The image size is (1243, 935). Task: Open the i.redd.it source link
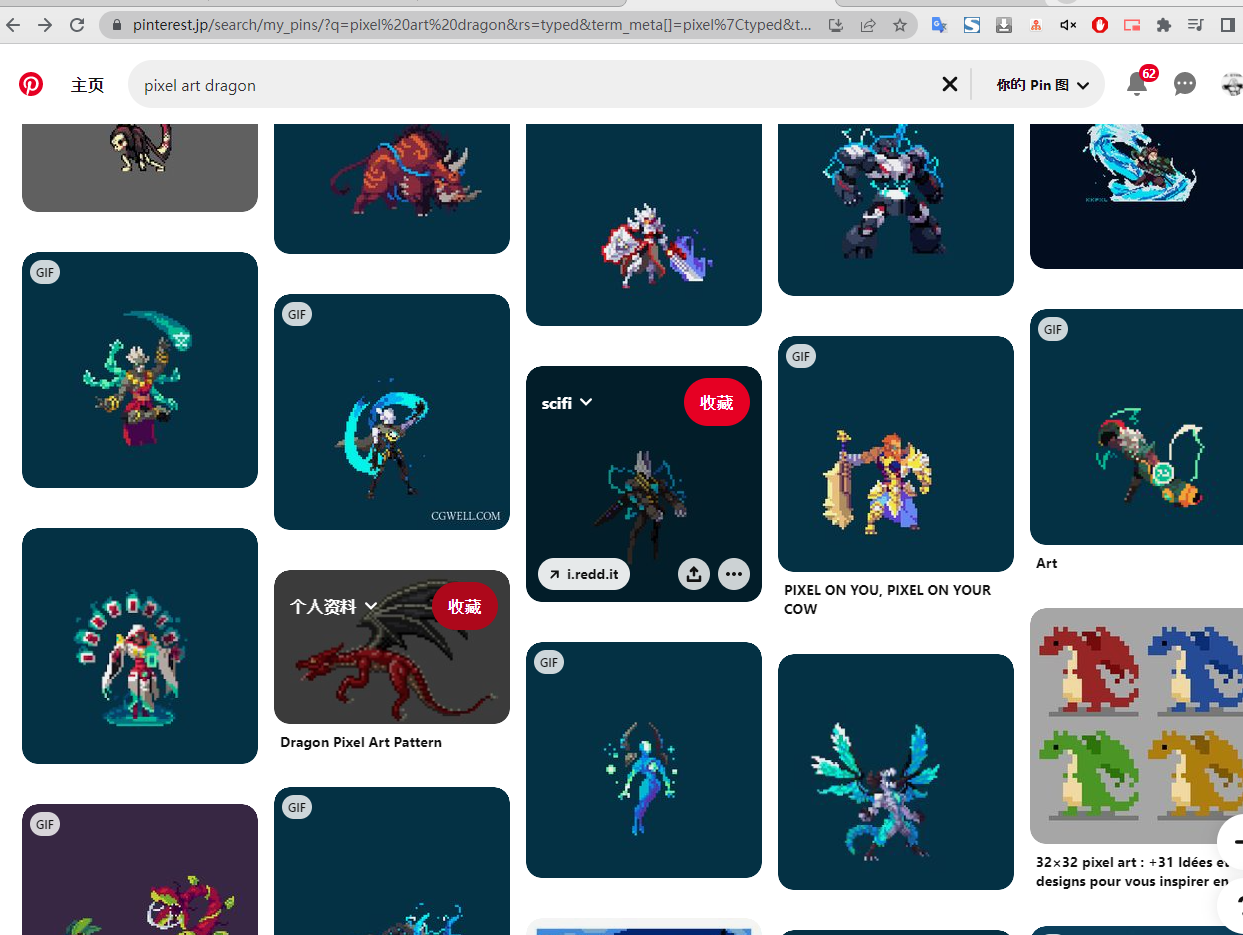(x=584, y=574)
